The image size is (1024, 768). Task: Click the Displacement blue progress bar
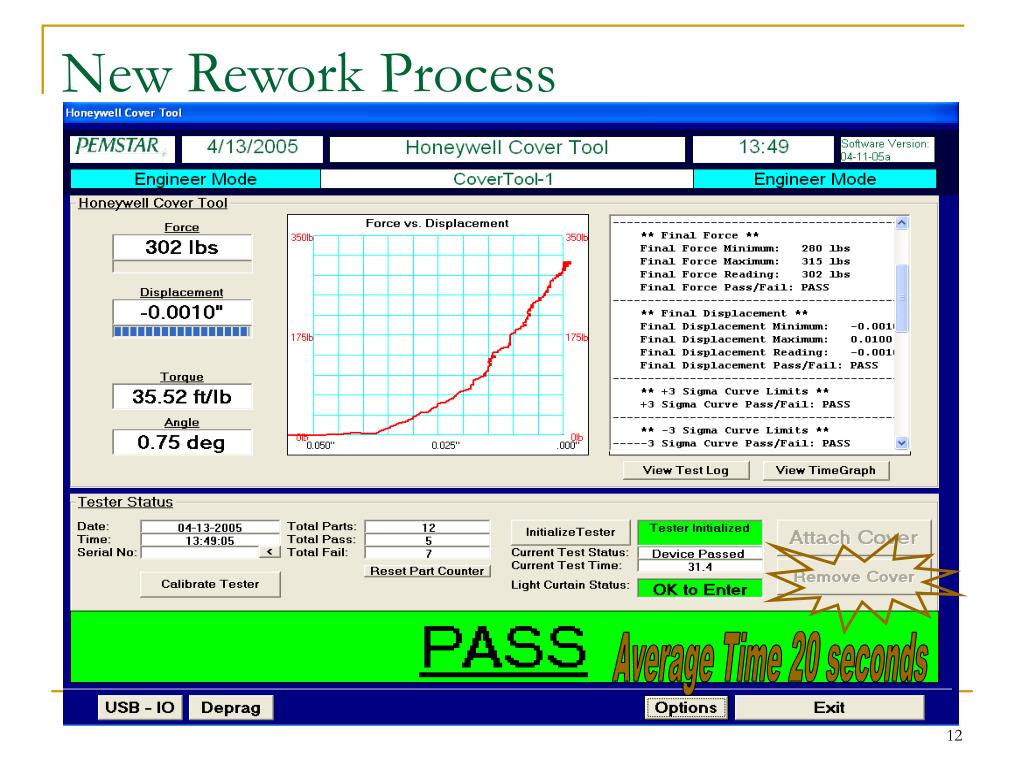click(x=182, y=332)
